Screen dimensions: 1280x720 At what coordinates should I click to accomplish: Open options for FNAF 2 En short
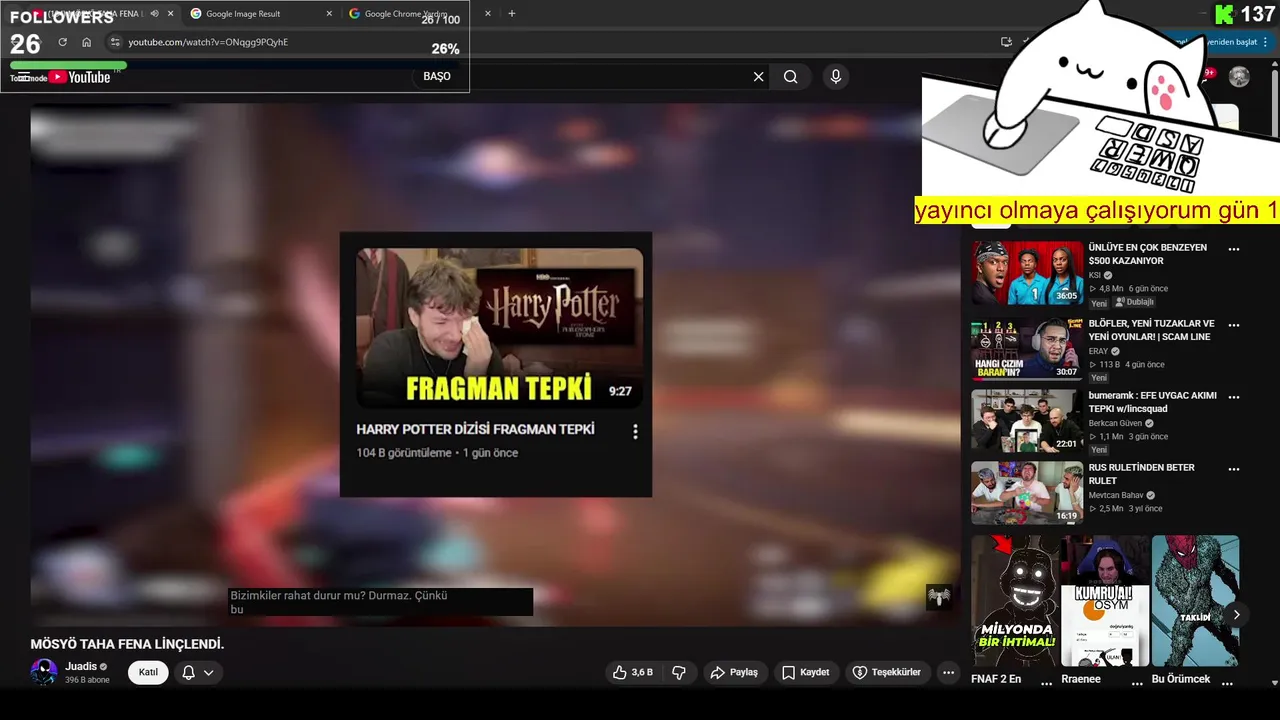(1046, 683)
